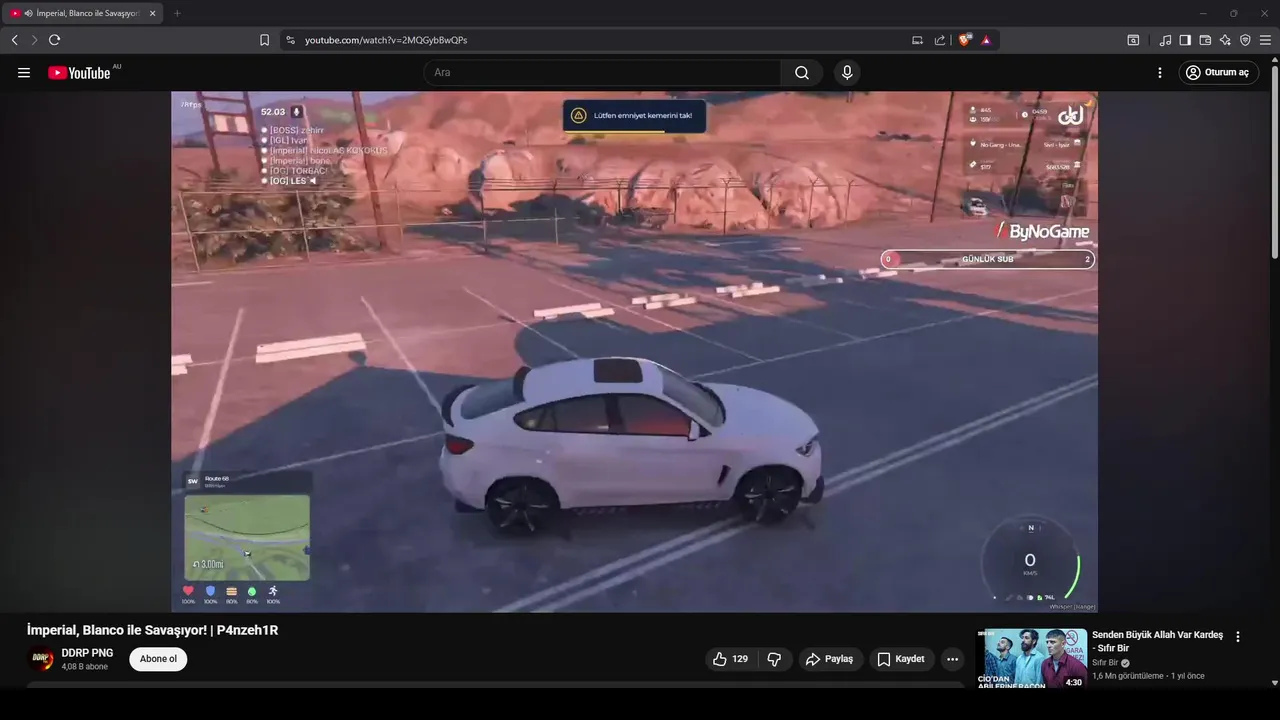Viewport: 1280px width, 720px height.
Task: Open site settings icon in address bar
Action: click(x=291, y=40)
